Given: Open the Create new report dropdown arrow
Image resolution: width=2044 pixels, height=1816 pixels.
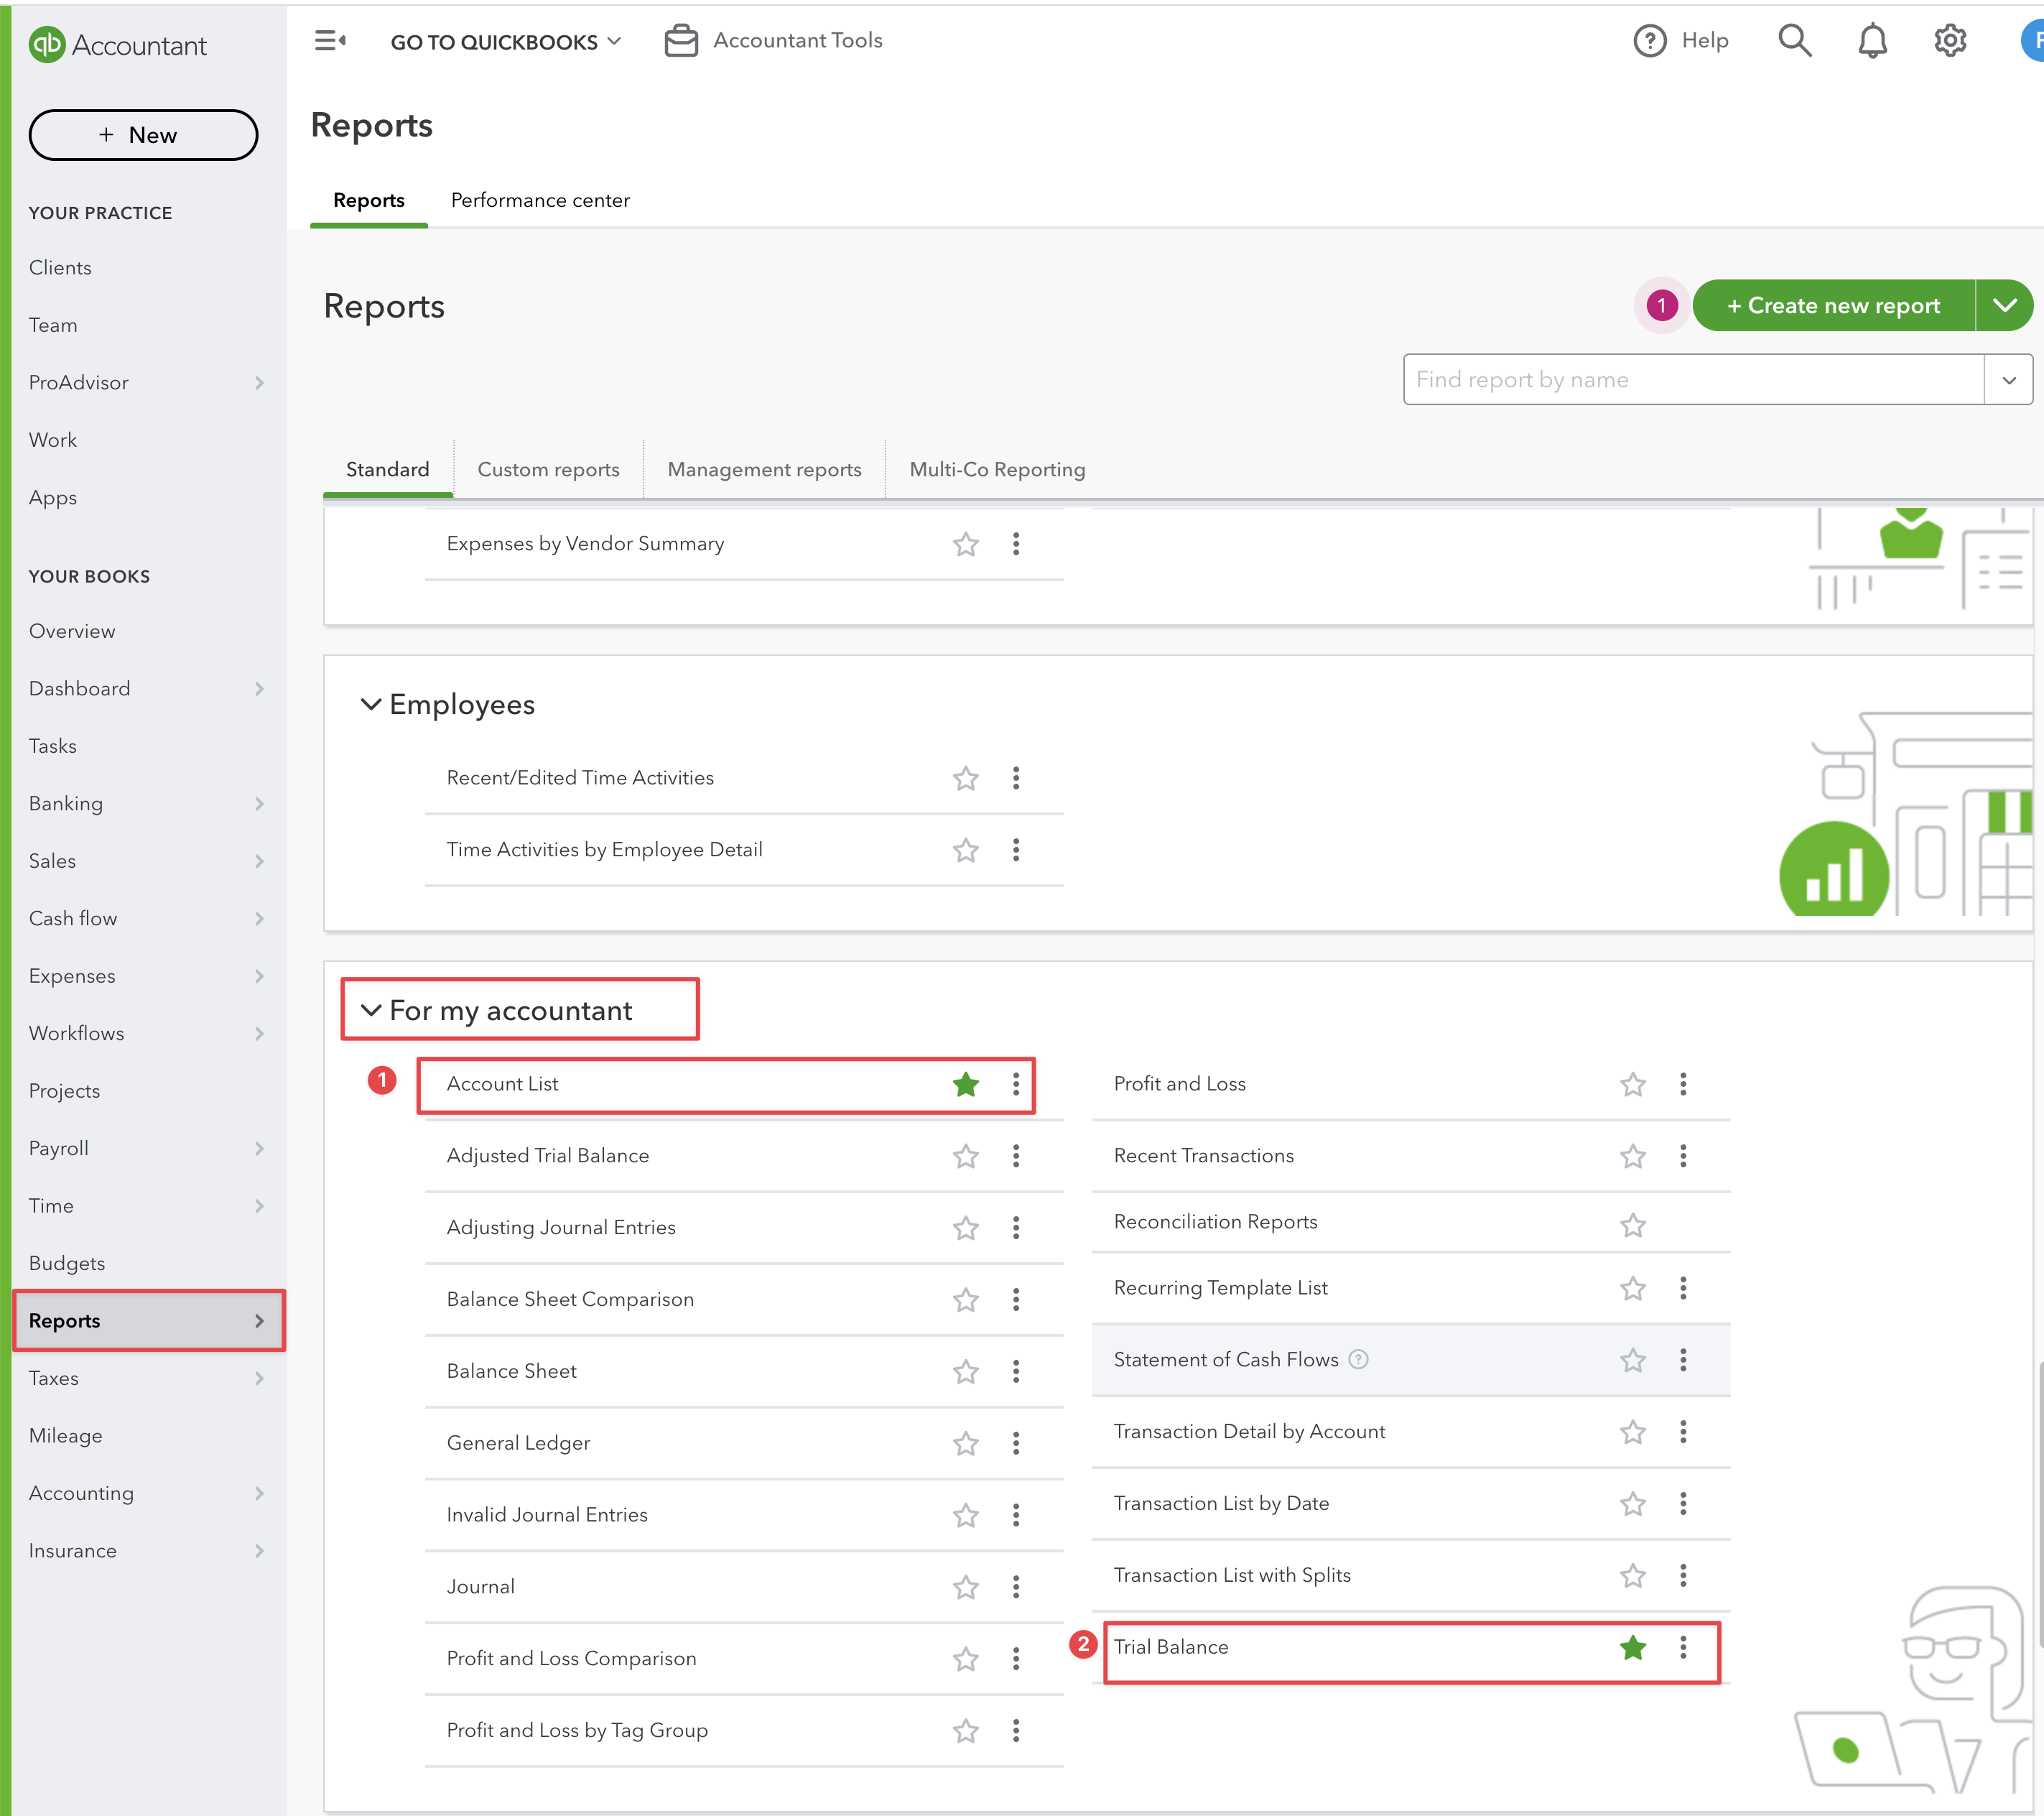Looking at the screenshot, I should pos(2005,305).
